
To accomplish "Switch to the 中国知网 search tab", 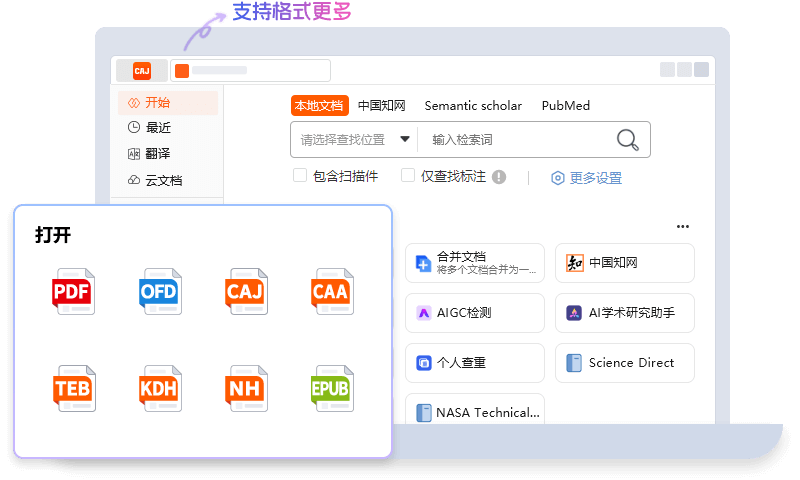I will [x=382, y=106].
